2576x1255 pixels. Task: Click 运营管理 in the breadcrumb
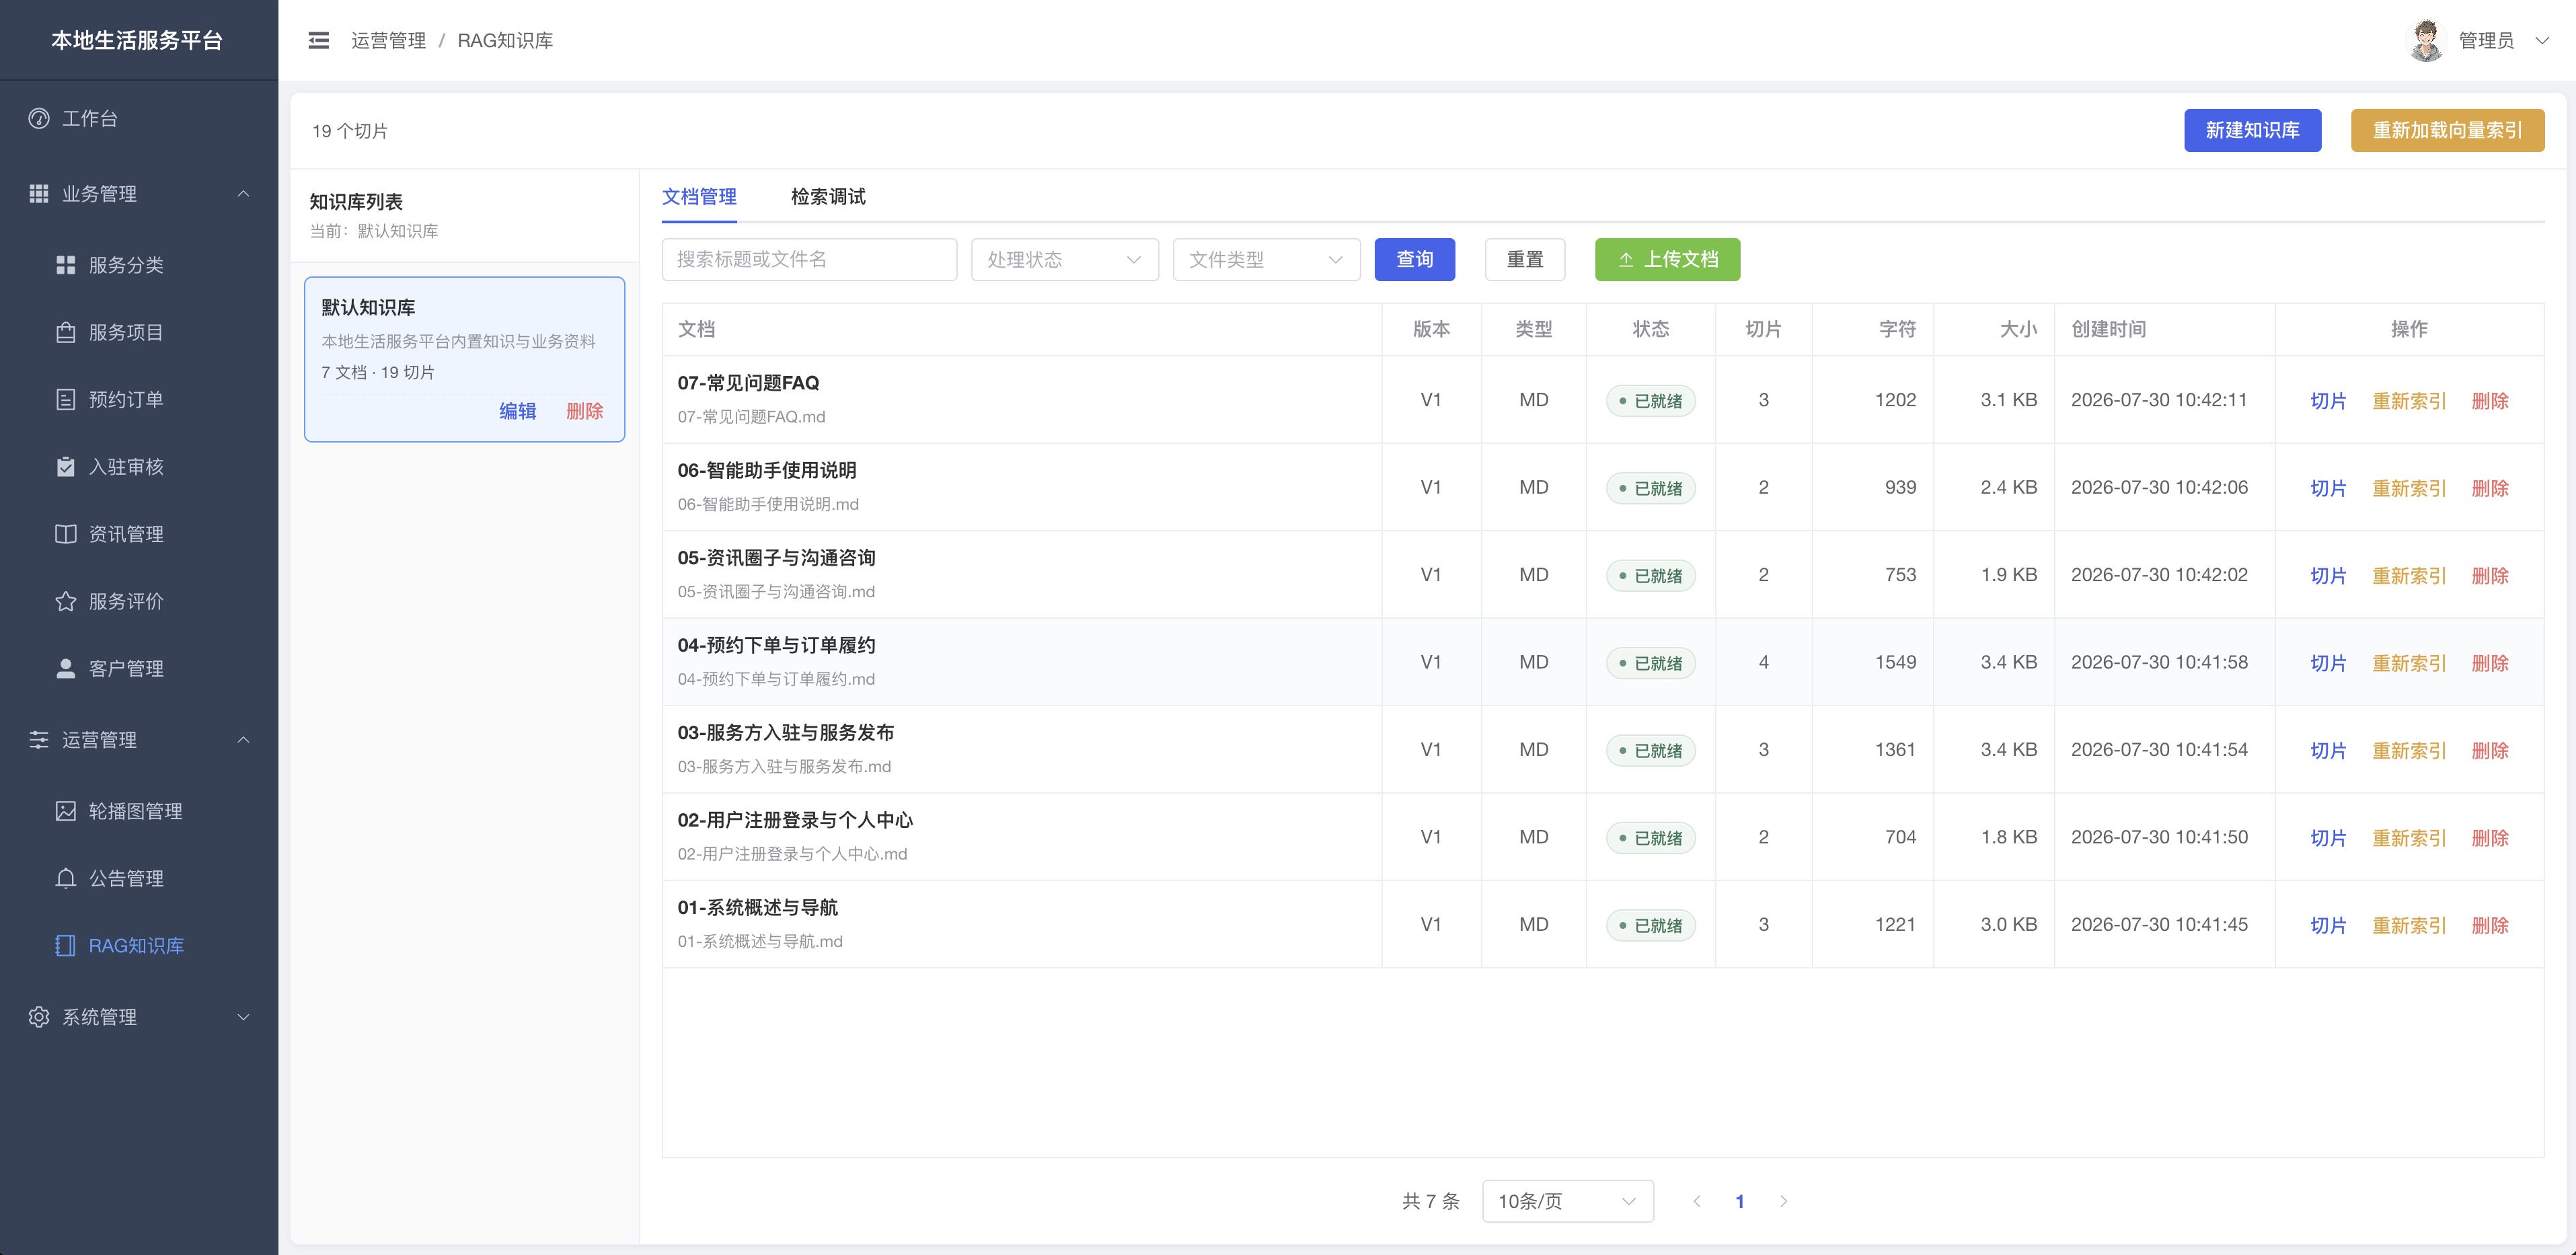pyautogui.click(x=388, y=40)
